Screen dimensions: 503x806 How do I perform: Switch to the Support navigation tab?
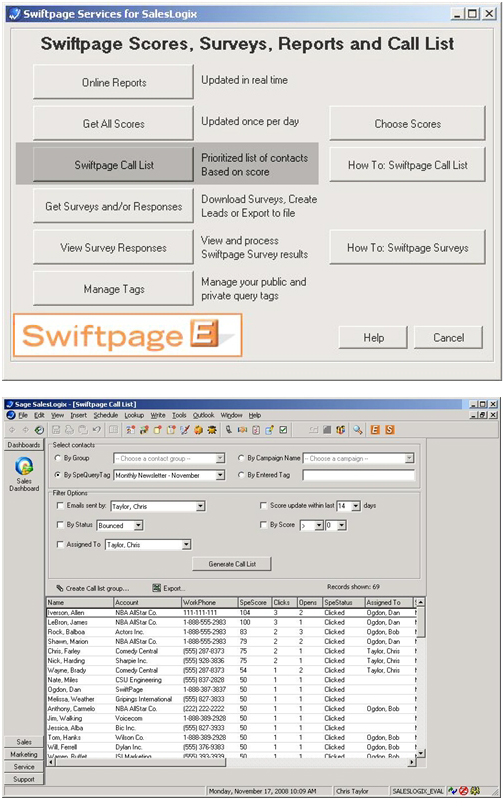point(24,779)
